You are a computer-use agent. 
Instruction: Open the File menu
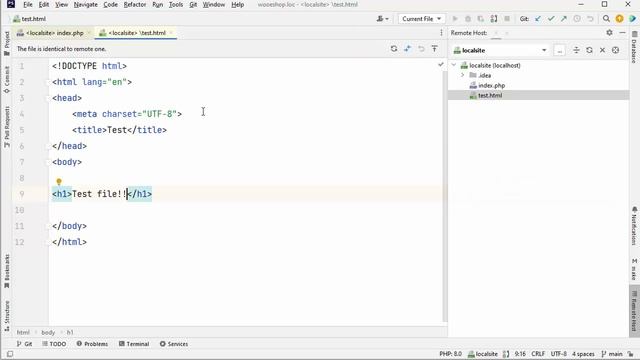(28, 4)
